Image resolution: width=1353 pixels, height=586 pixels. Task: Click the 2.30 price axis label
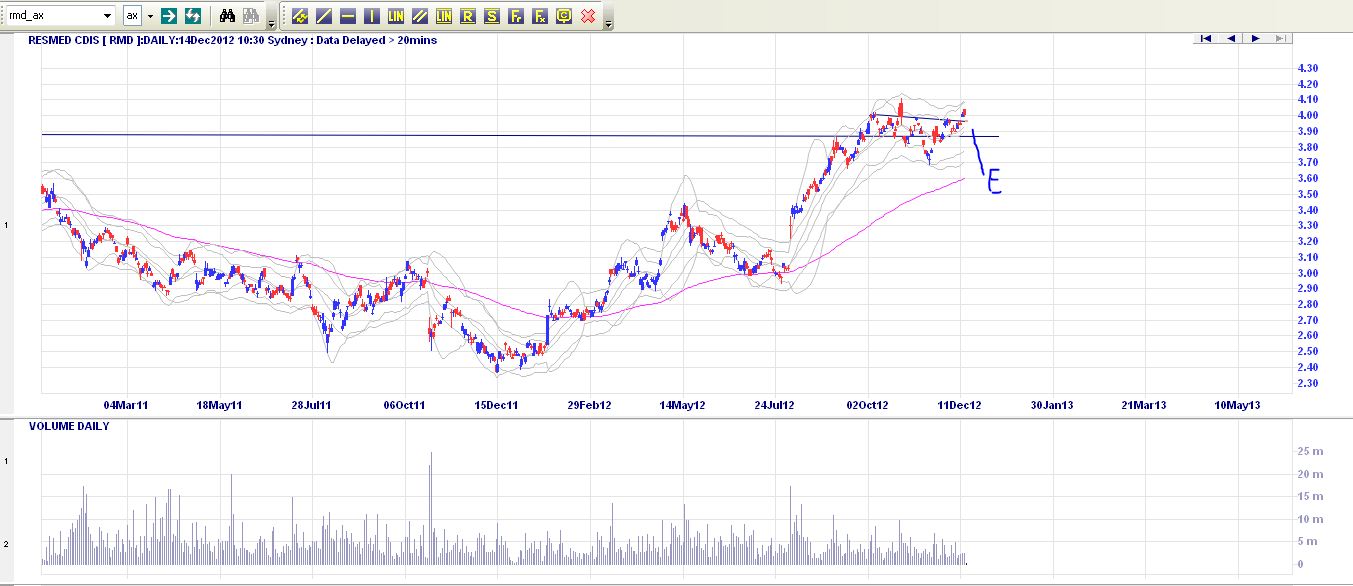coord(1307,383)
